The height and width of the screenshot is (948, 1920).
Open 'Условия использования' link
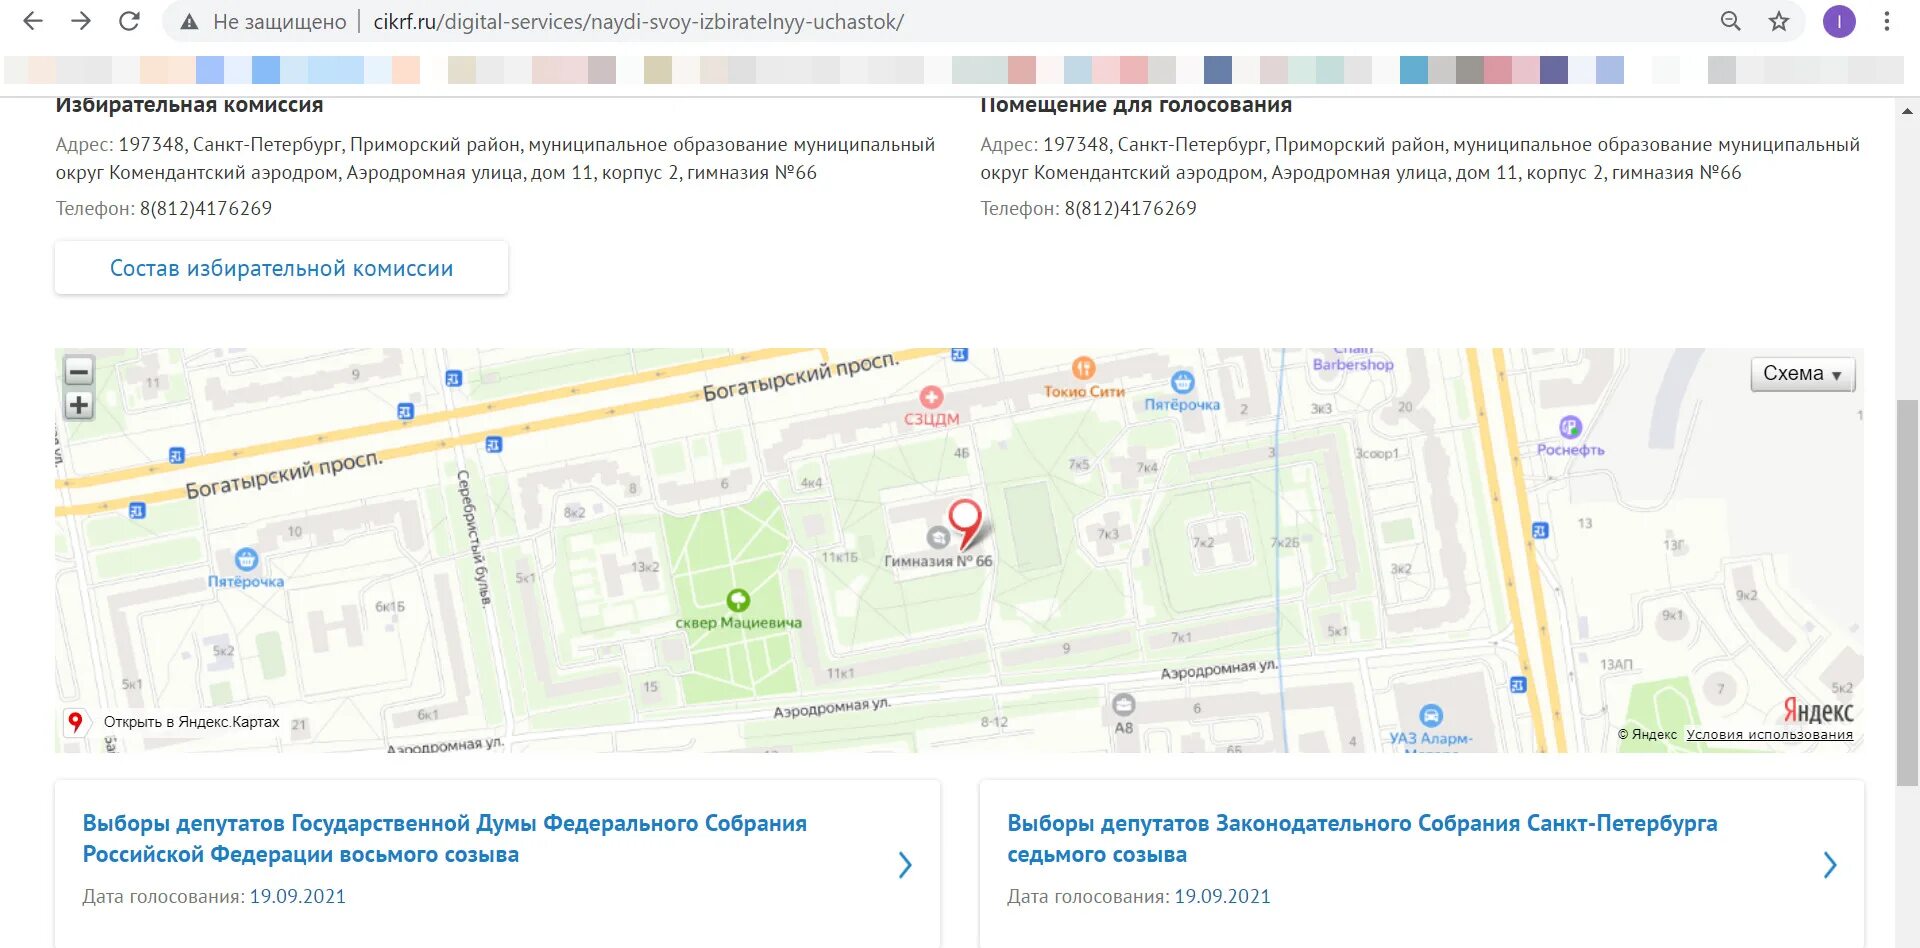point(1769,734)
